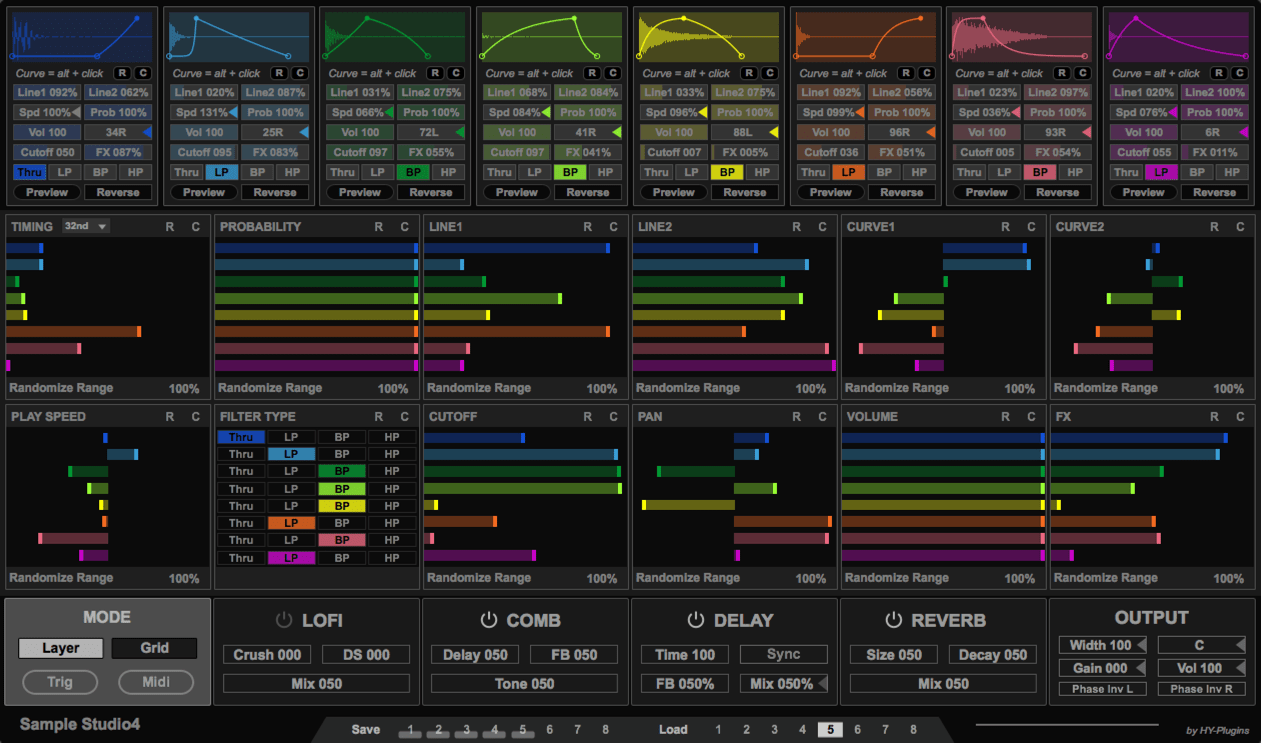The height and width of the screenshot is (743, 1261).
Task: Click the R icon in TIMING panel
Action: (170, 227)
